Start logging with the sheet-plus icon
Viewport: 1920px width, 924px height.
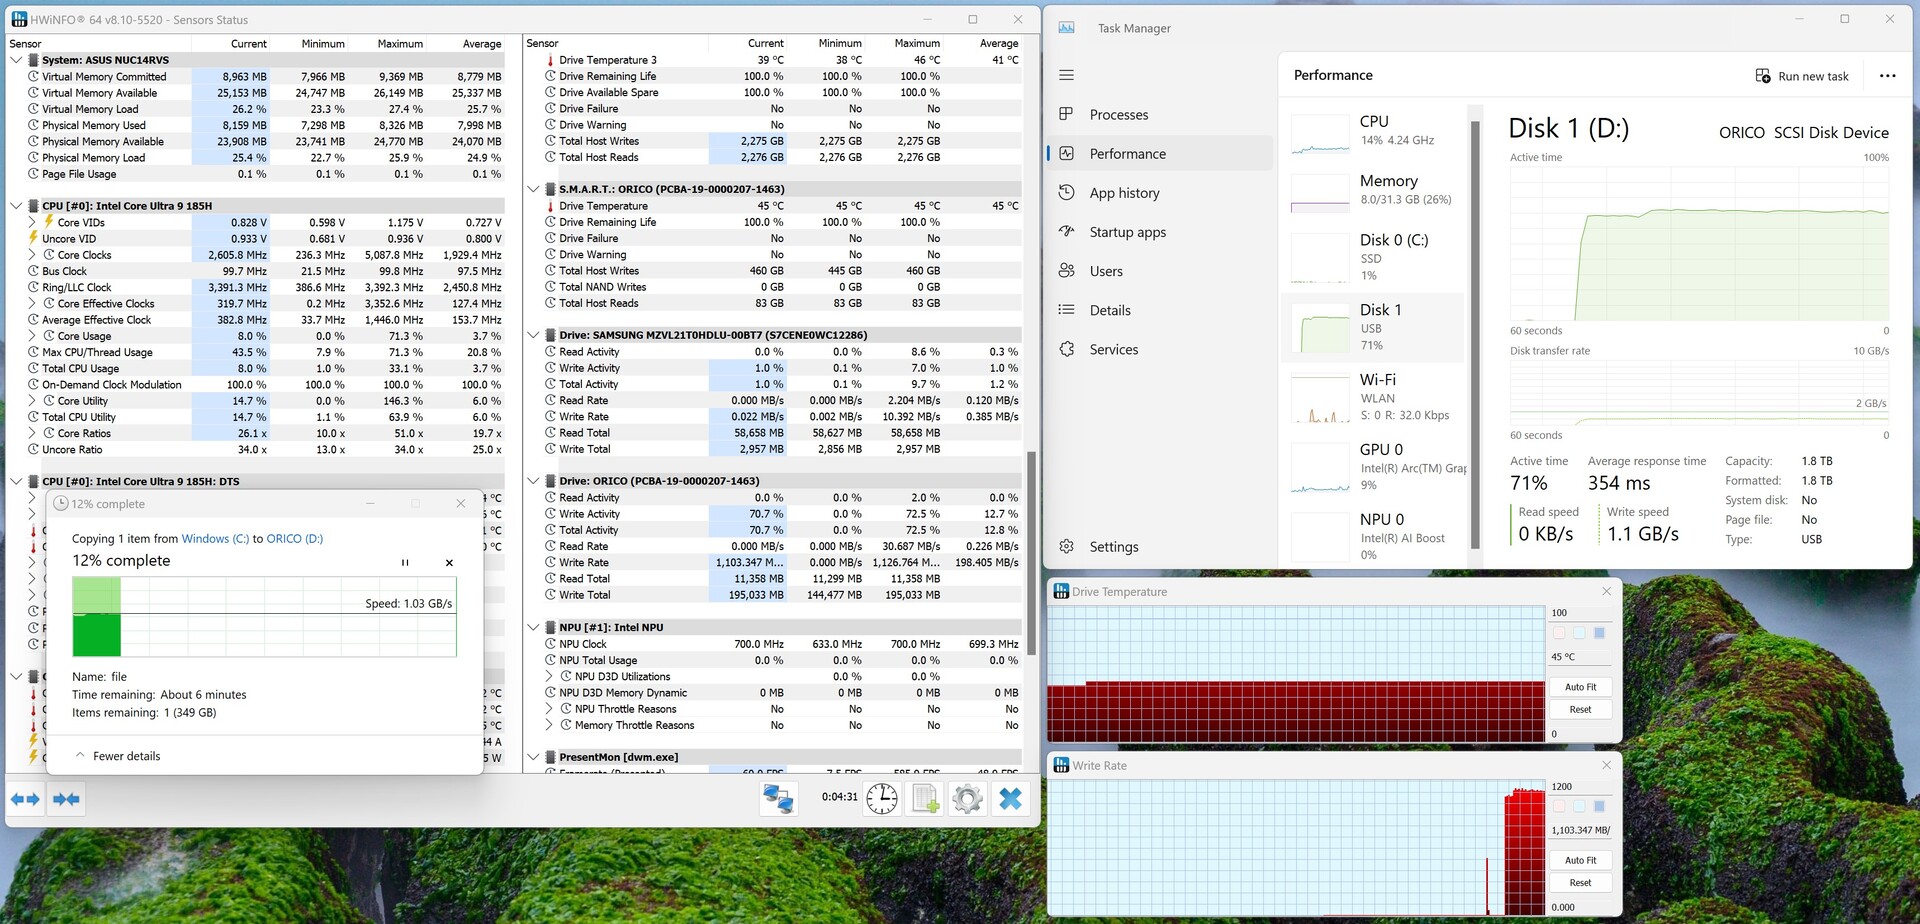[925, 798]
